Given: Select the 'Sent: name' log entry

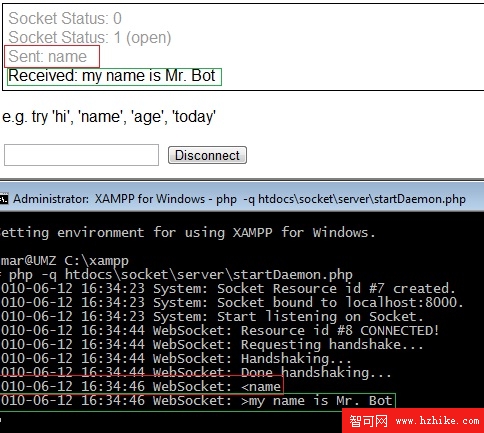Looking at the screenshot, I should tap(48, 56).
